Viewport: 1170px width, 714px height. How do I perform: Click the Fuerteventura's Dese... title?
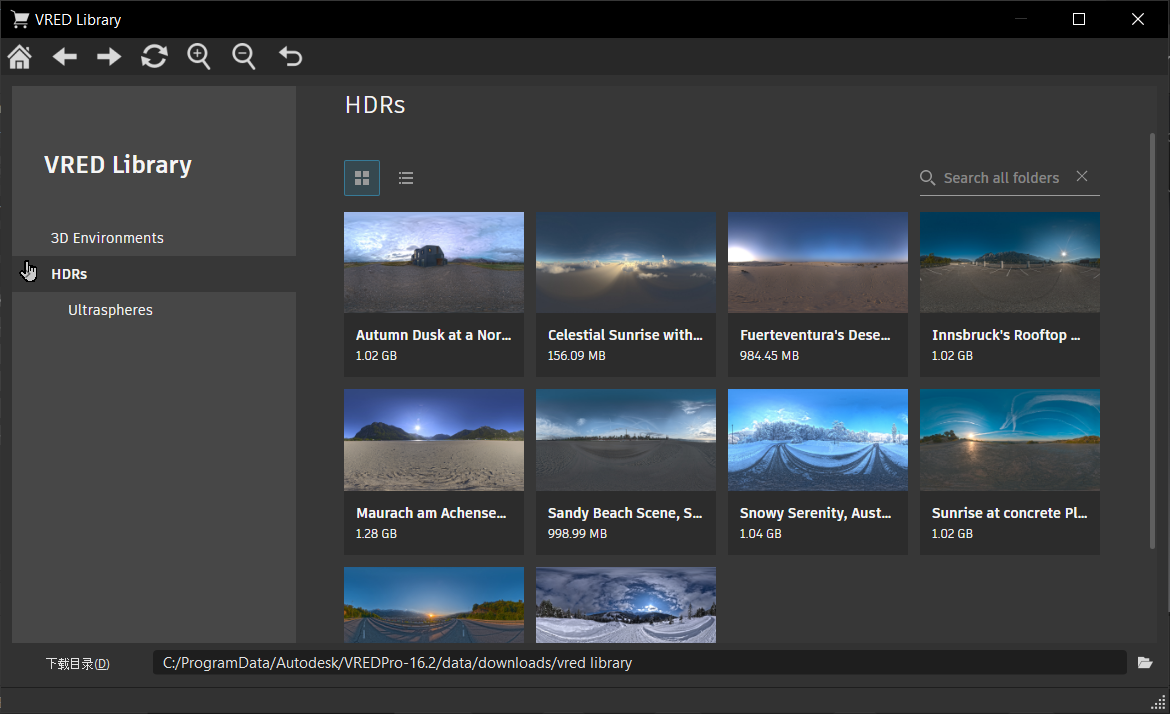[815, 335]
